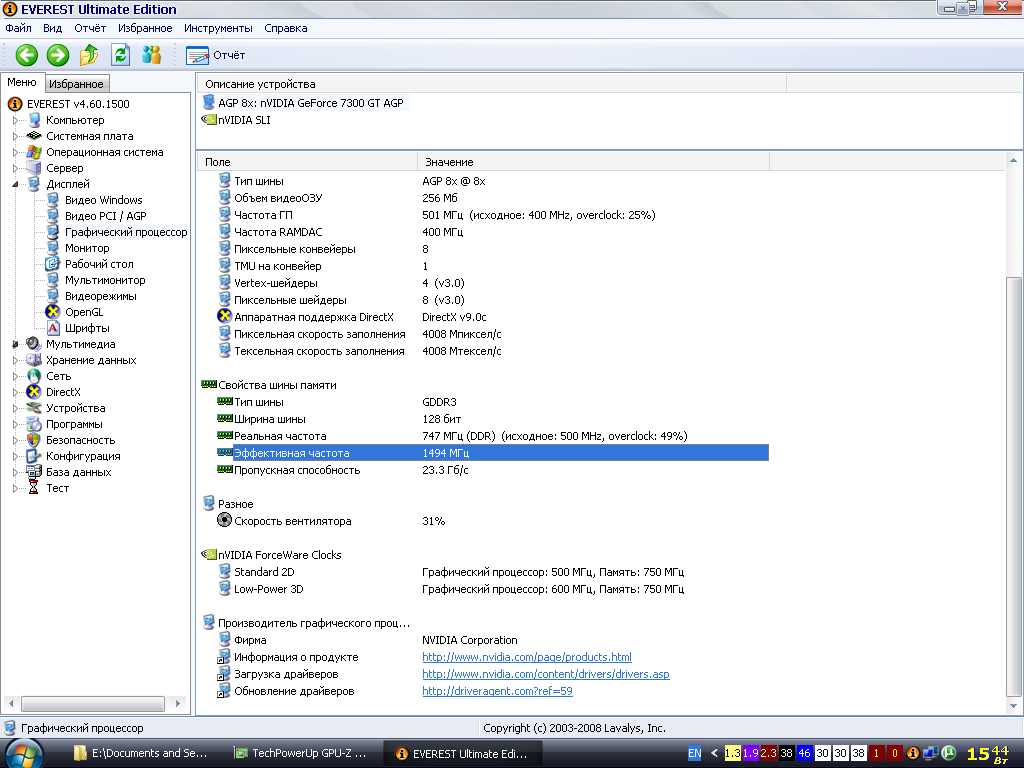The width and height of the screenshot is (1024, 768).
Task: Expand the Сеть tree node
Action: tap(15, 376)
